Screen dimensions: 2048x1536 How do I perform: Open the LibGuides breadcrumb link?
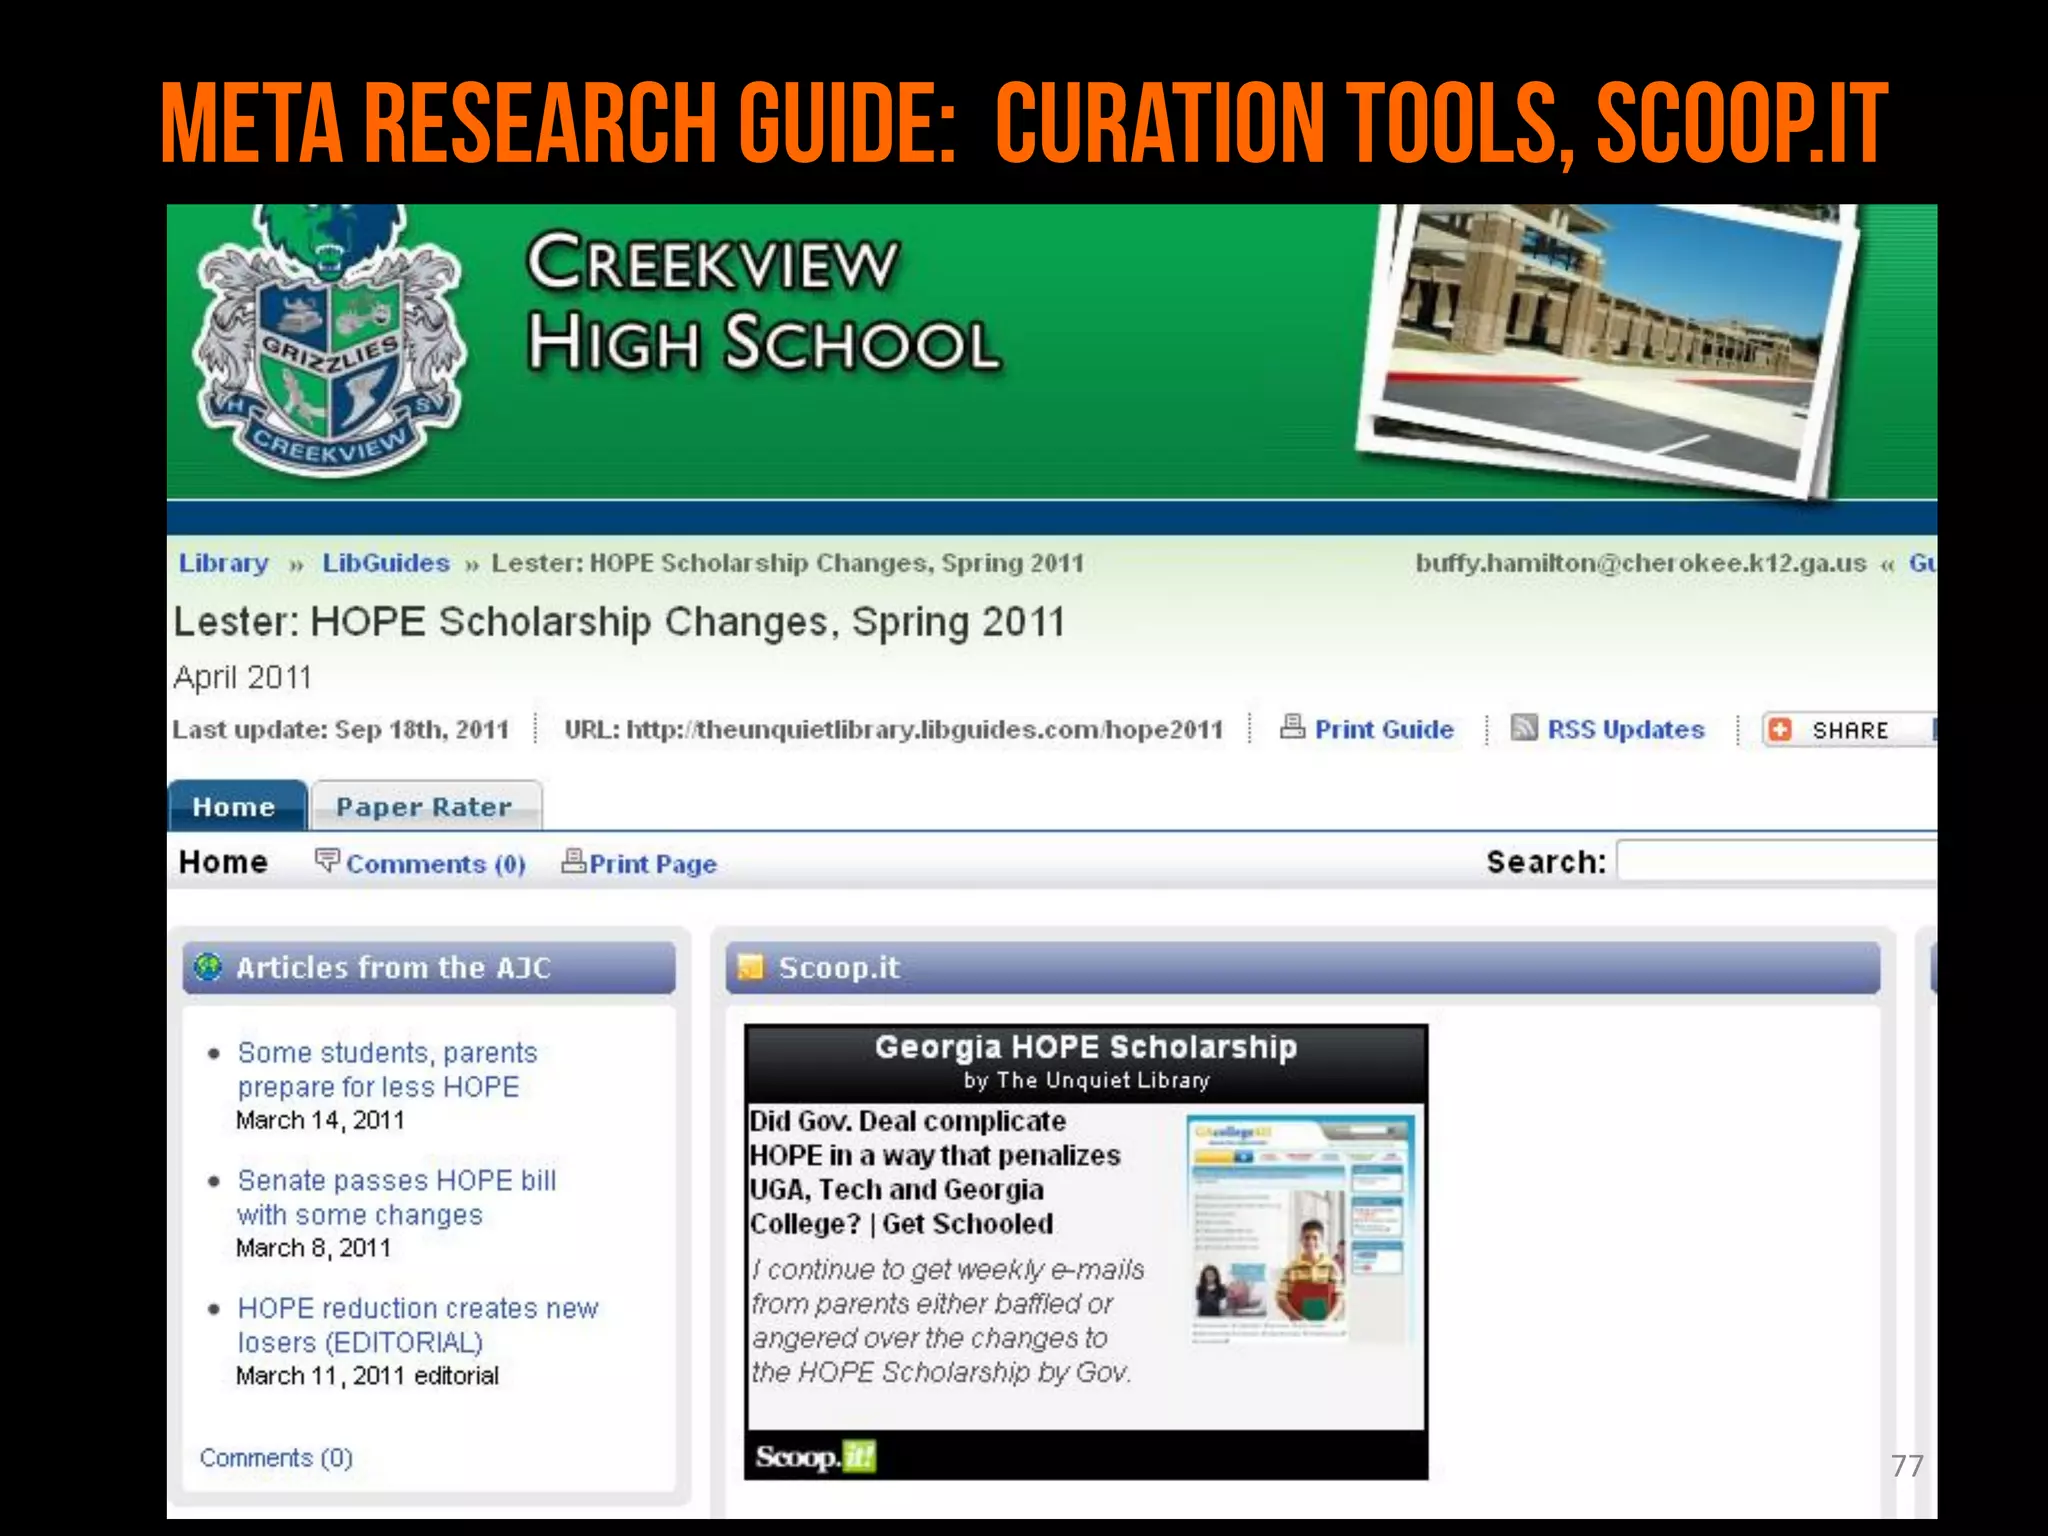pyautogui.click(x=386, y=563)
